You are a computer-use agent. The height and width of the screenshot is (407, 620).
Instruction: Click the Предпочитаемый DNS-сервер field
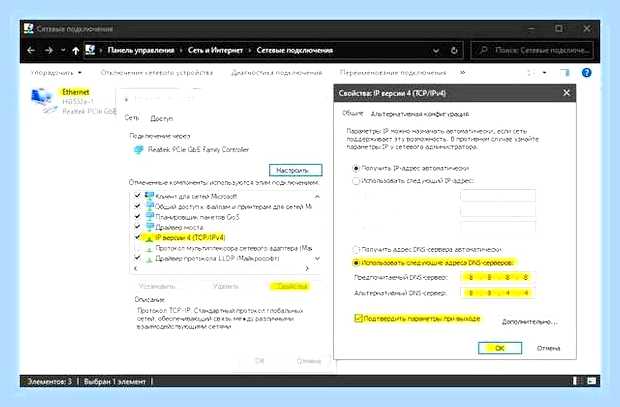point(497,277)
